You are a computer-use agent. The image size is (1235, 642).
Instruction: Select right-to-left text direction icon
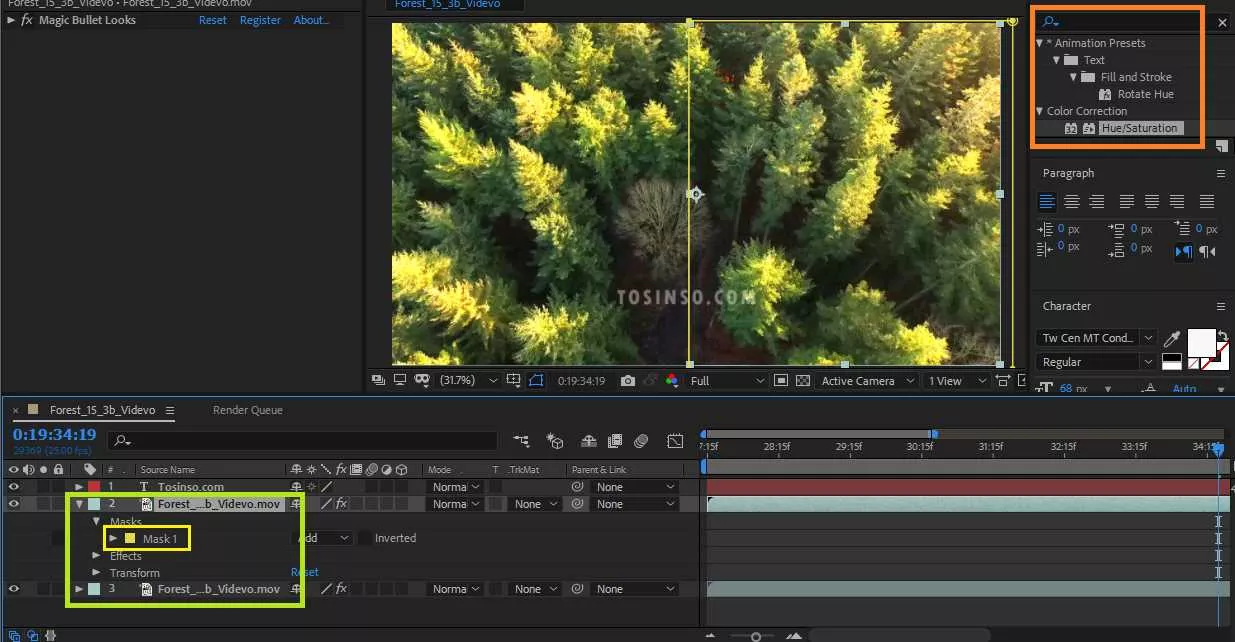(1207, 252)
